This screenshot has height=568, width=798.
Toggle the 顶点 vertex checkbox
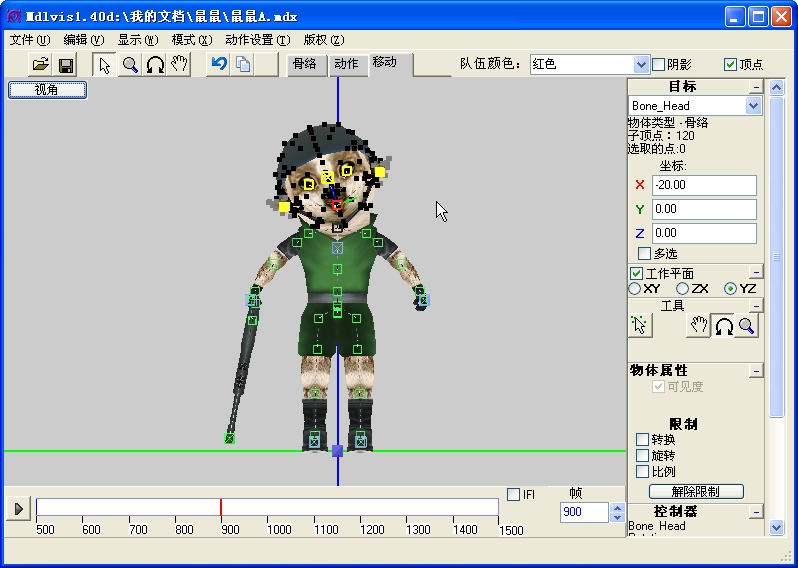tap(730, 64)
